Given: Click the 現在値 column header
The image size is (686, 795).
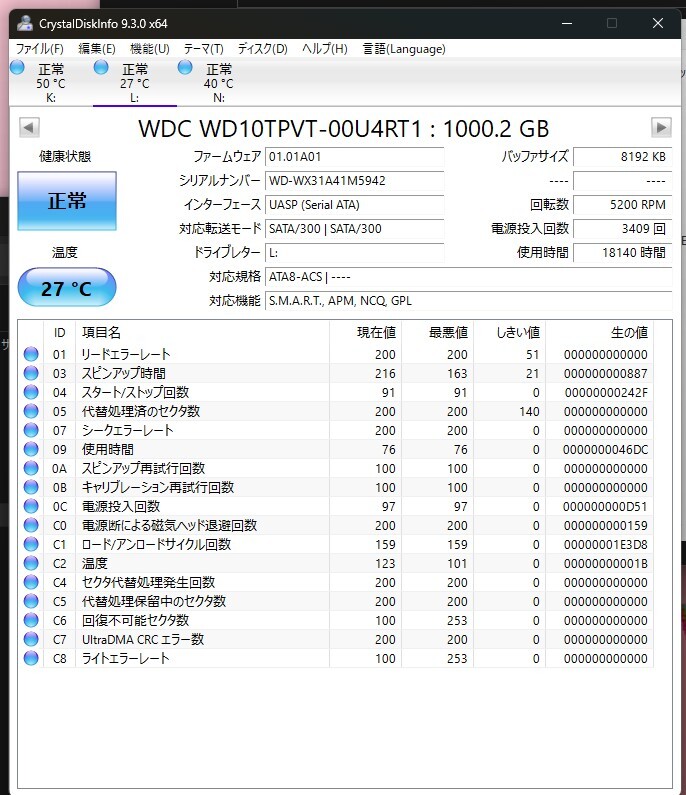Looking at the screenshot, I should (x=366, y=333).
